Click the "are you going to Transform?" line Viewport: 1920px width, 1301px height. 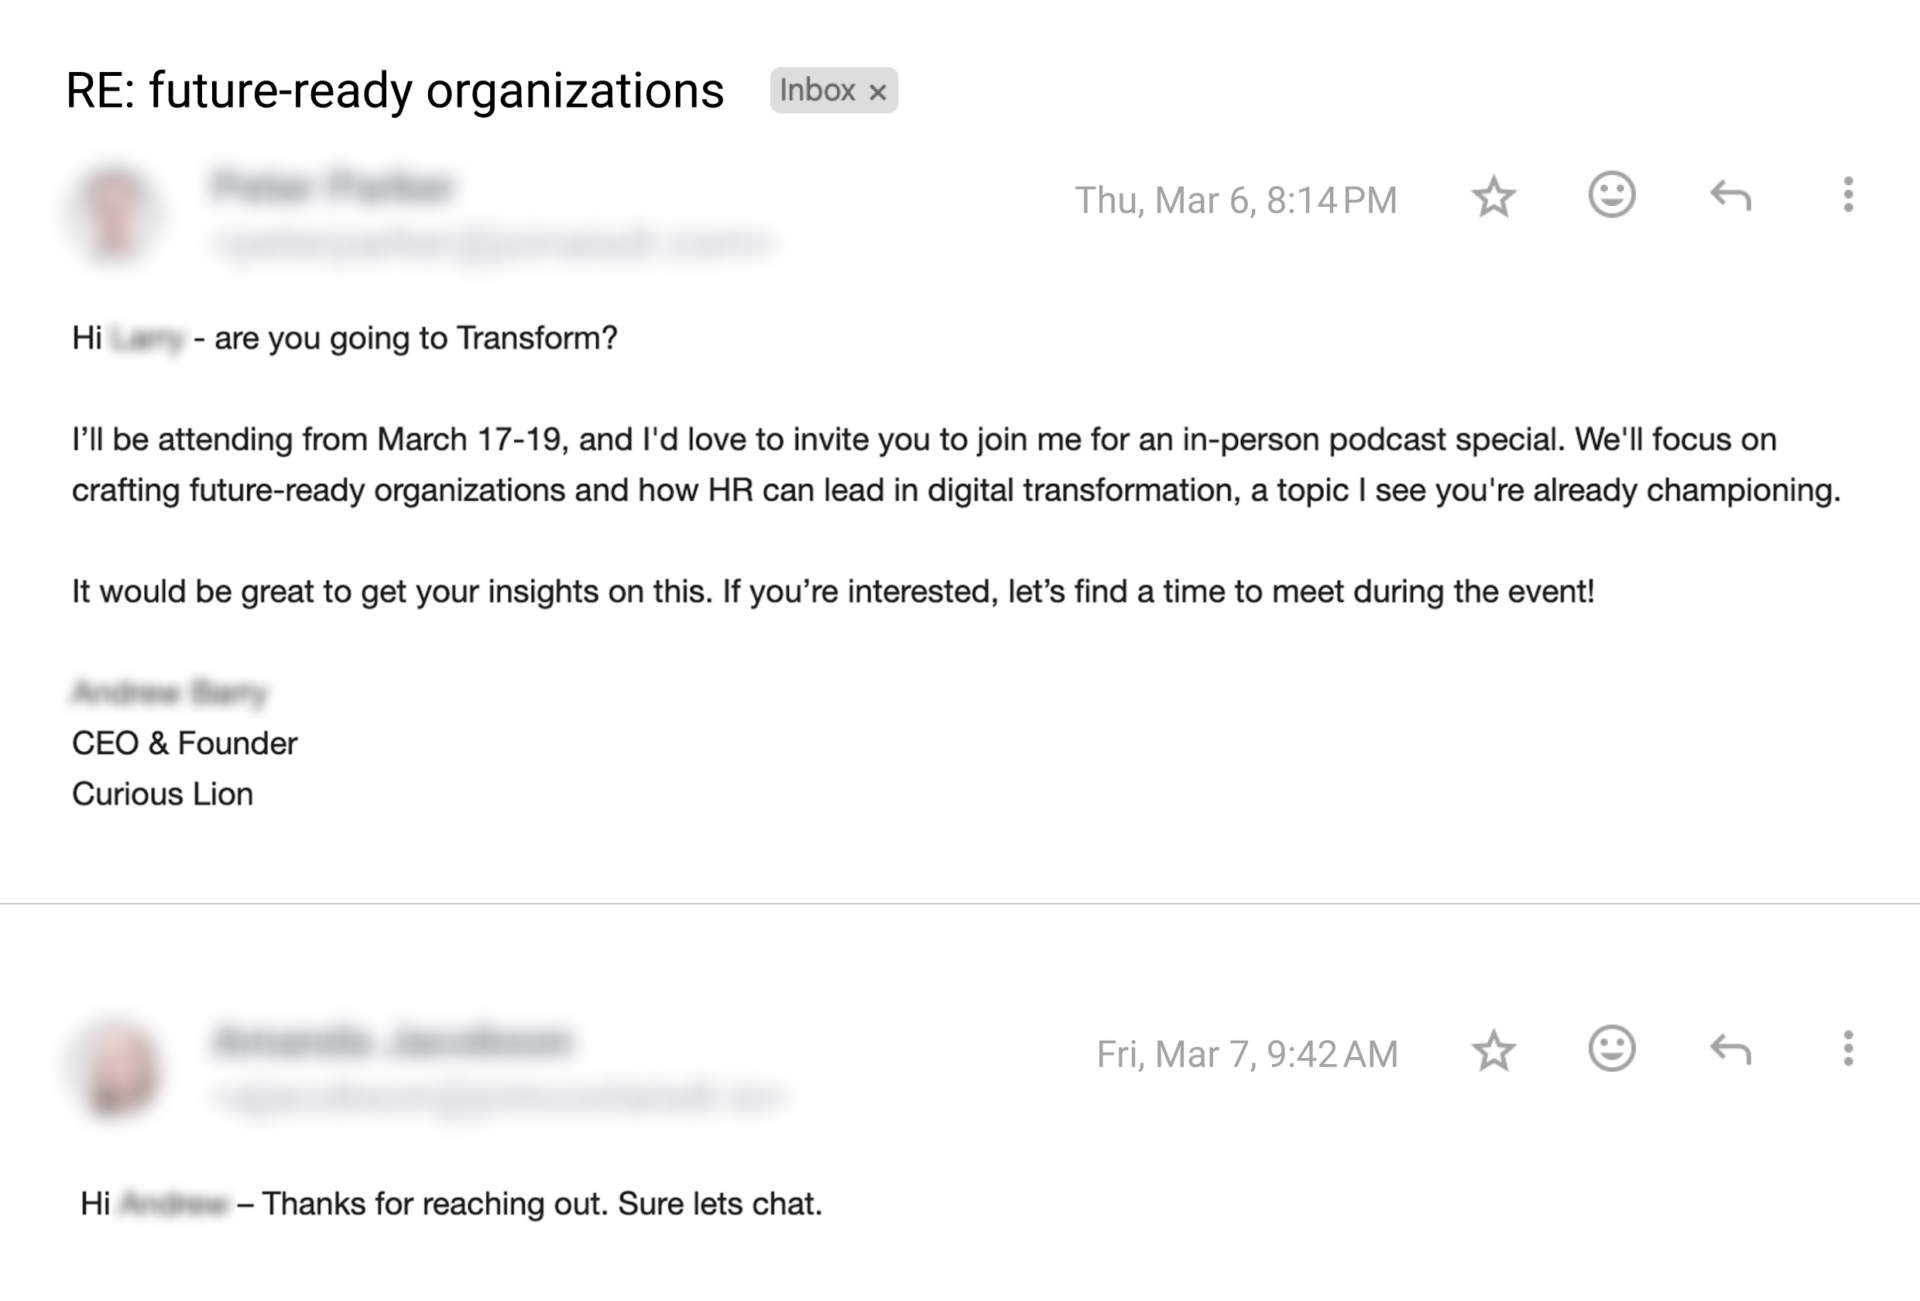415,338
